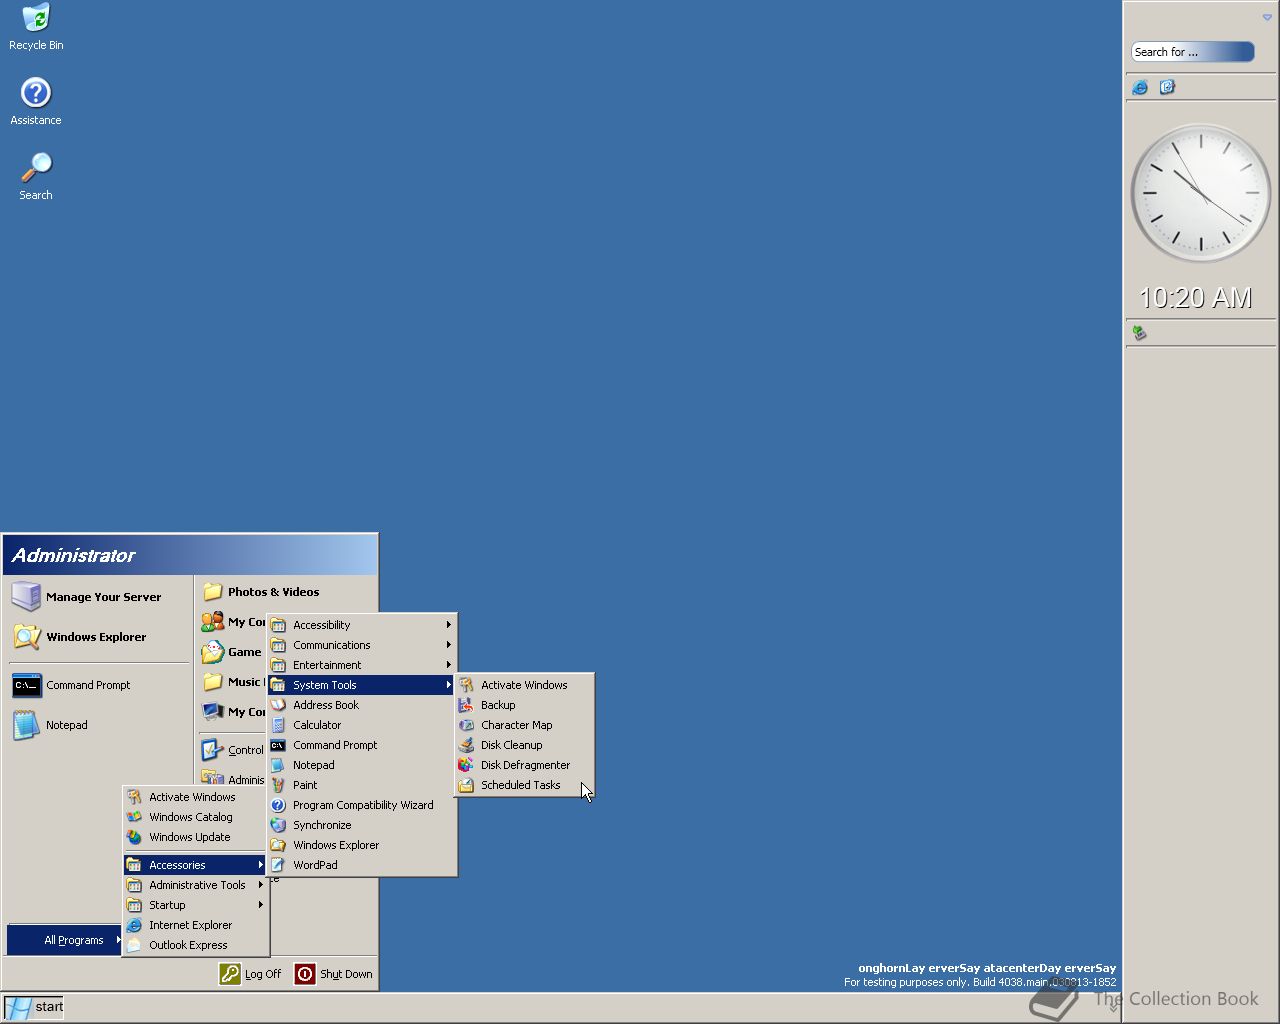Open sidebar options dropdown arrow at top
The image size is (1280, 1024).
pos(1267,17)
